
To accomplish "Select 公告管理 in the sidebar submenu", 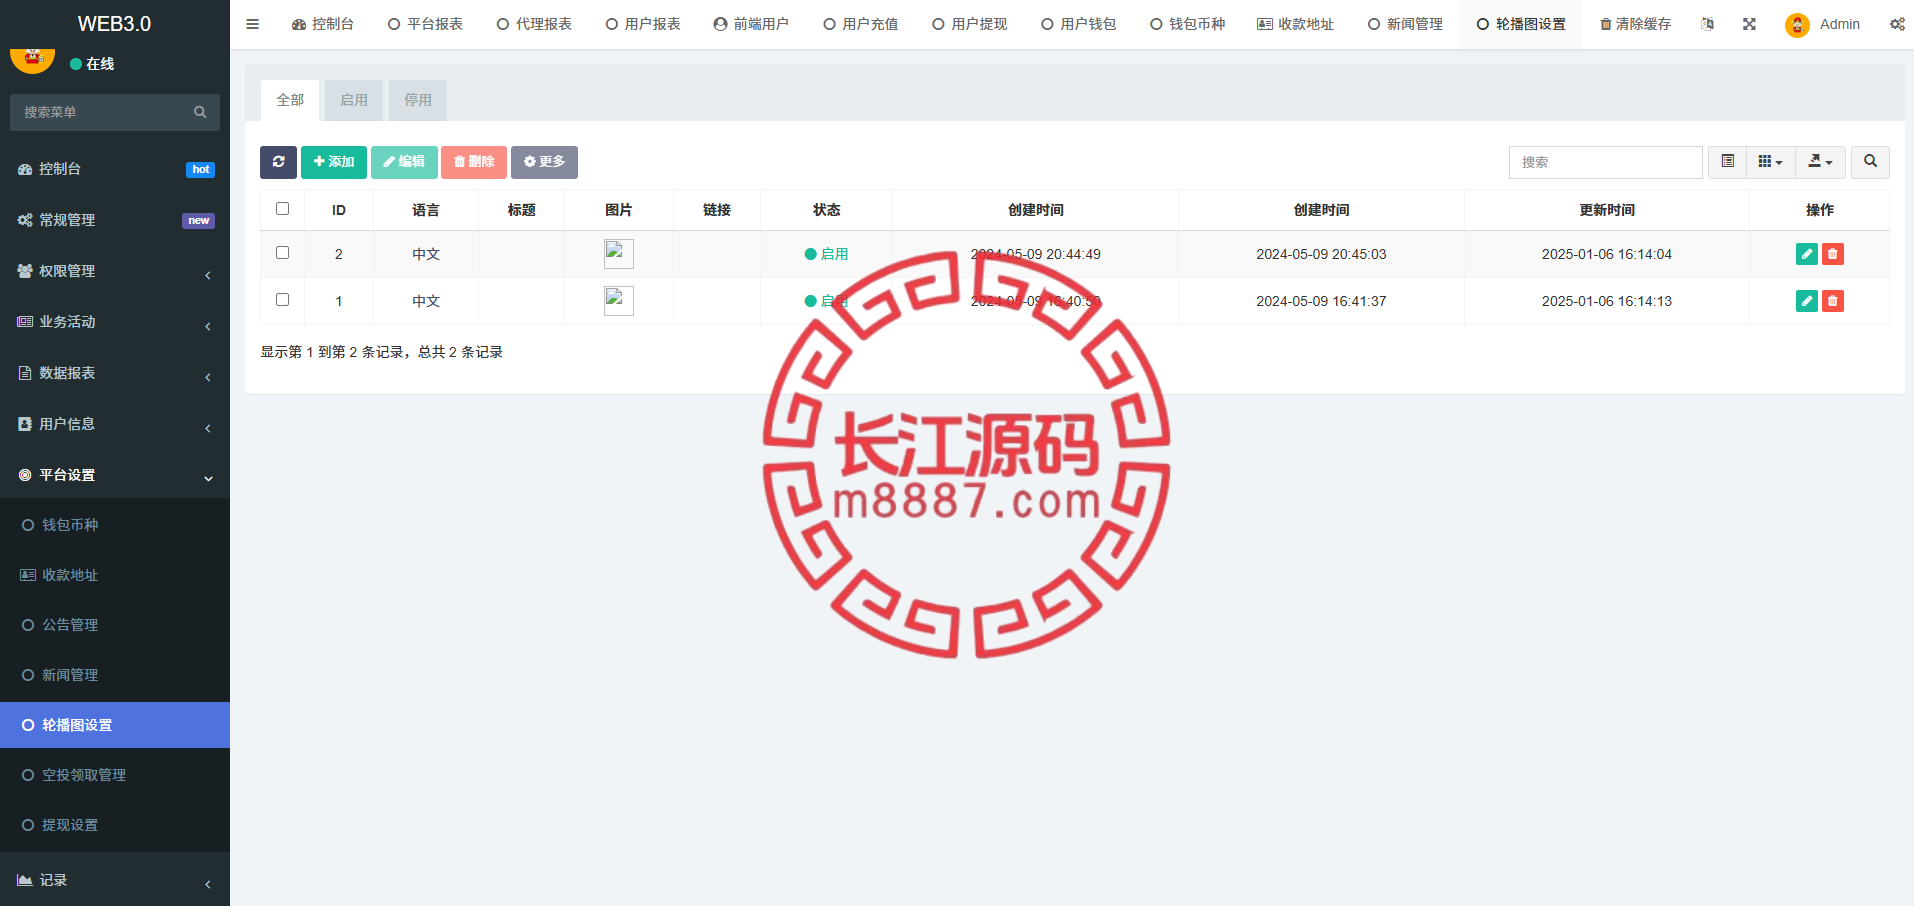I will click(115, 625).
